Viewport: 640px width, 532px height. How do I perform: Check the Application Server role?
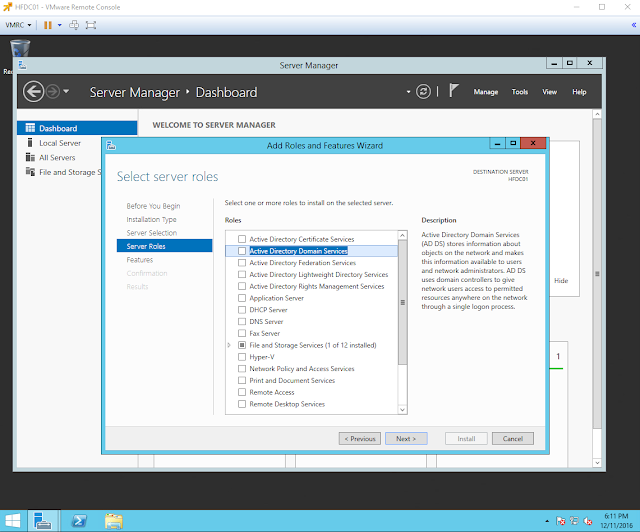pyautogui.click(x=242, y=298)
